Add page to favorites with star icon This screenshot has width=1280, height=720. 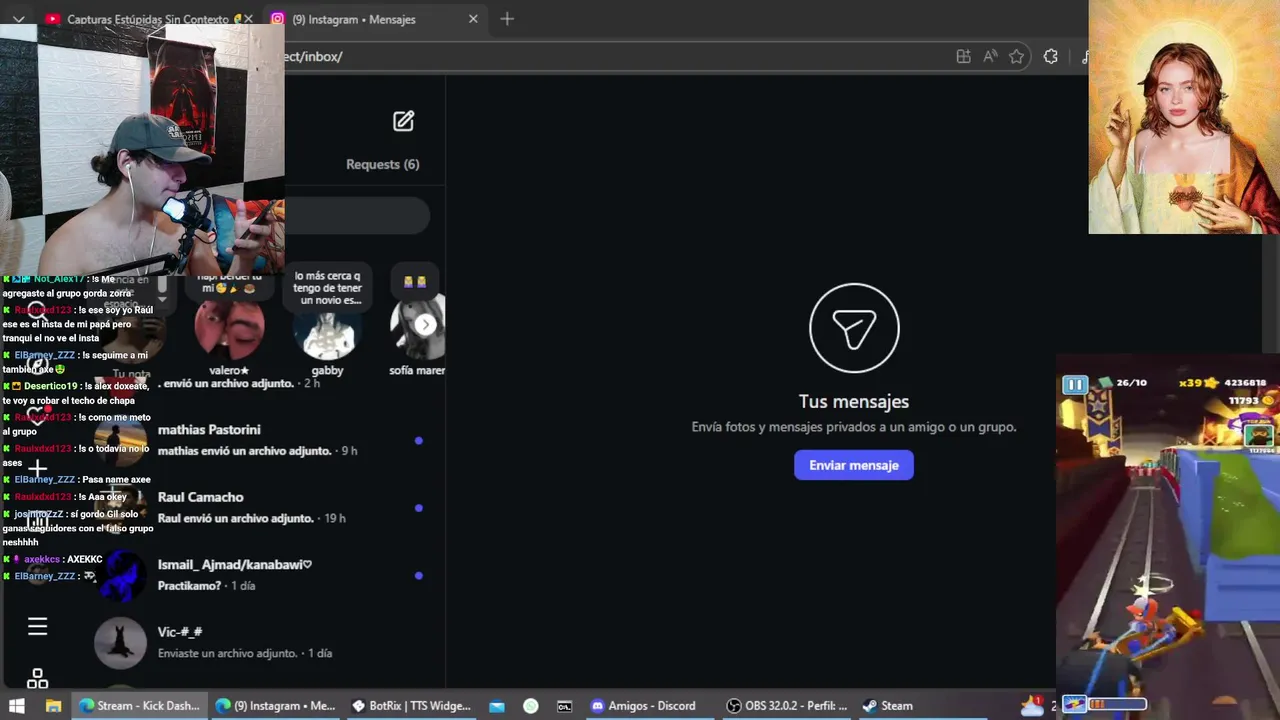pos(1017,57)
